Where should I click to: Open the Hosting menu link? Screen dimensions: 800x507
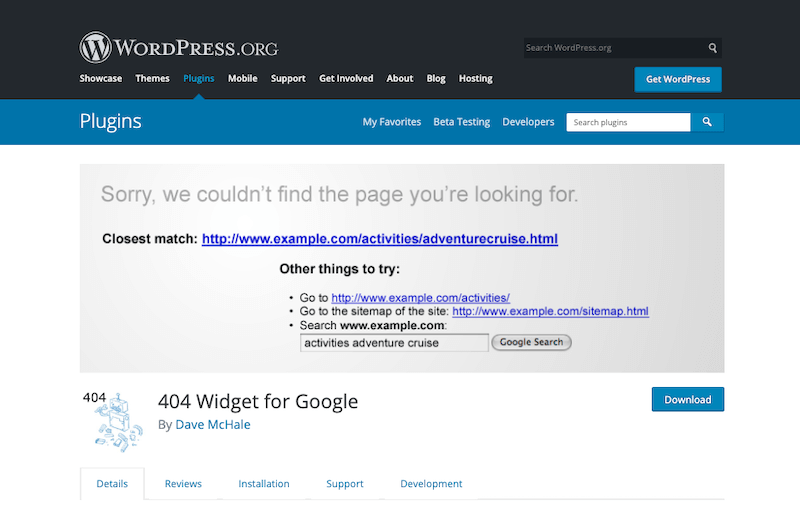(475, 79)
